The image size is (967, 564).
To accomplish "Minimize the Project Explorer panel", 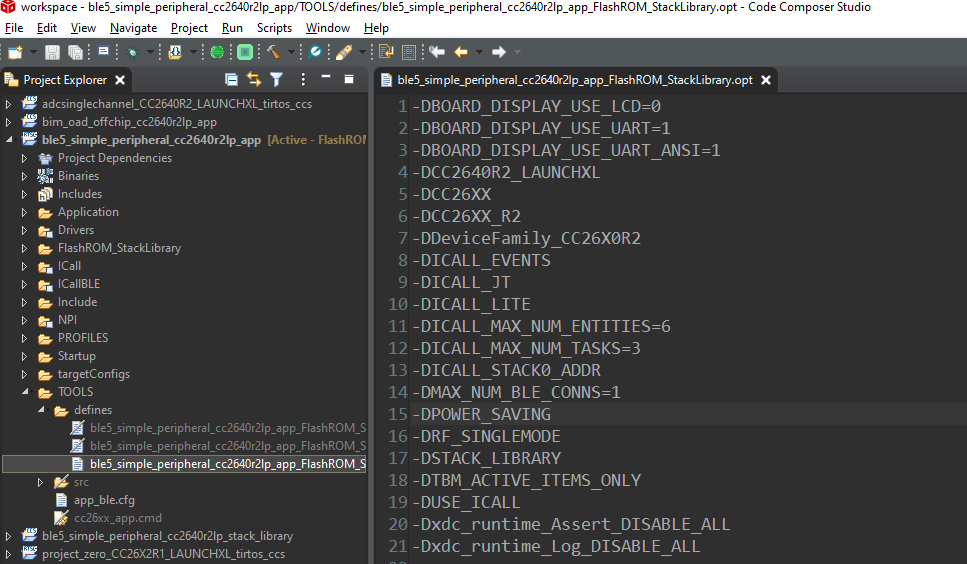I will [x=326, y=77].
